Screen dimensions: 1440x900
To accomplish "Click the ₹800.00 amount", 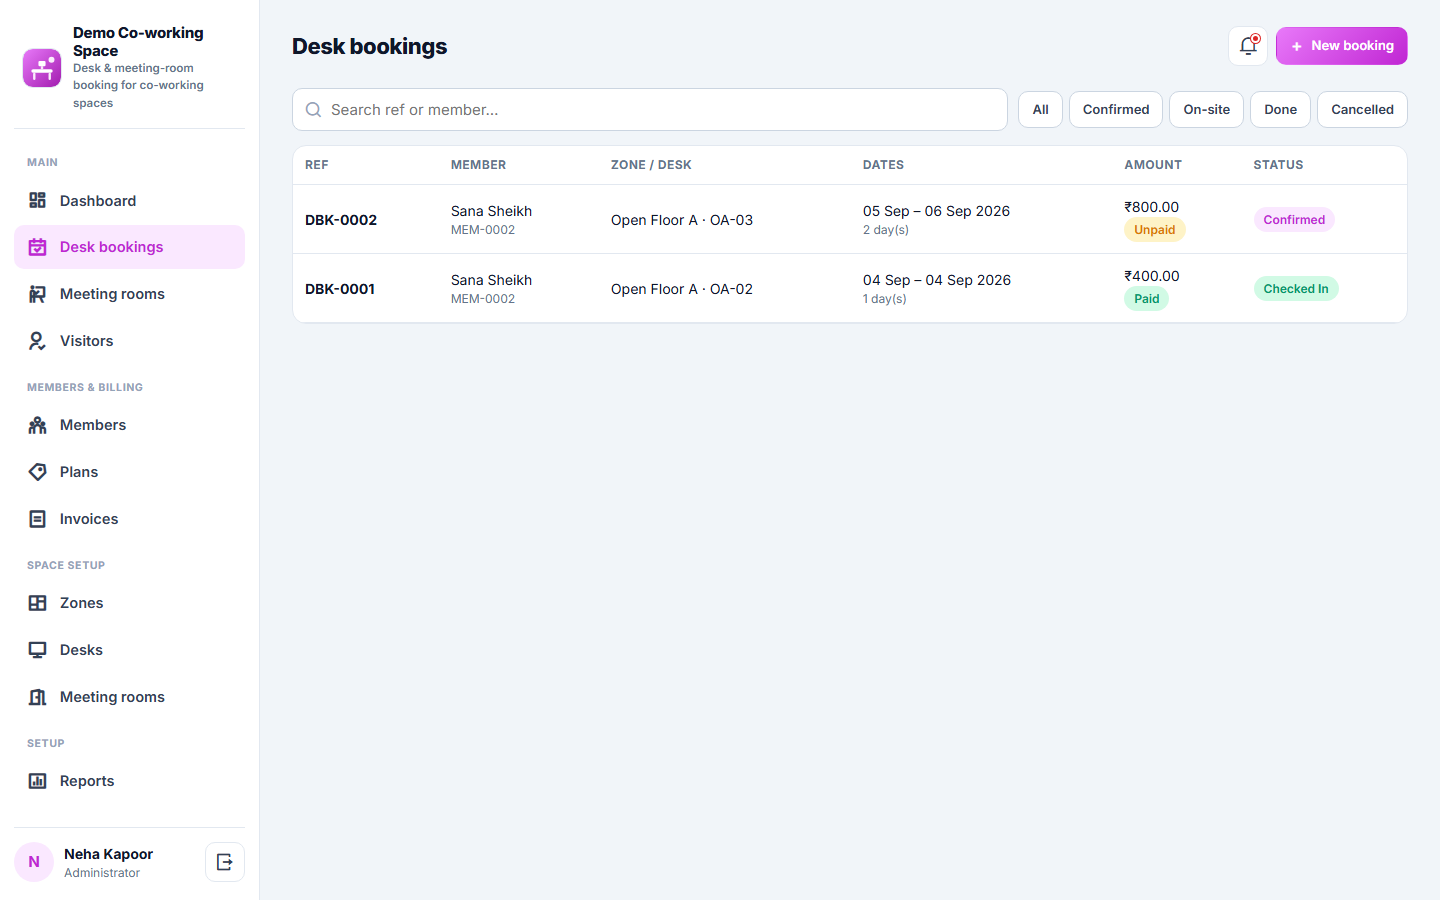I will (x=1152, y=207).
